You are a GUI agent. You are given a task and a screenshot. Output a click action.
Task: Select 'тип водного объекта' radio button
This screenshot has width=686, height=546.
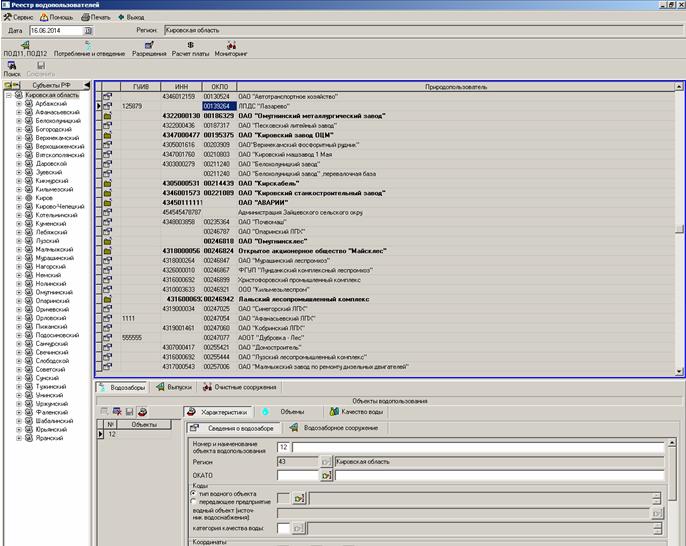point(193,493)
